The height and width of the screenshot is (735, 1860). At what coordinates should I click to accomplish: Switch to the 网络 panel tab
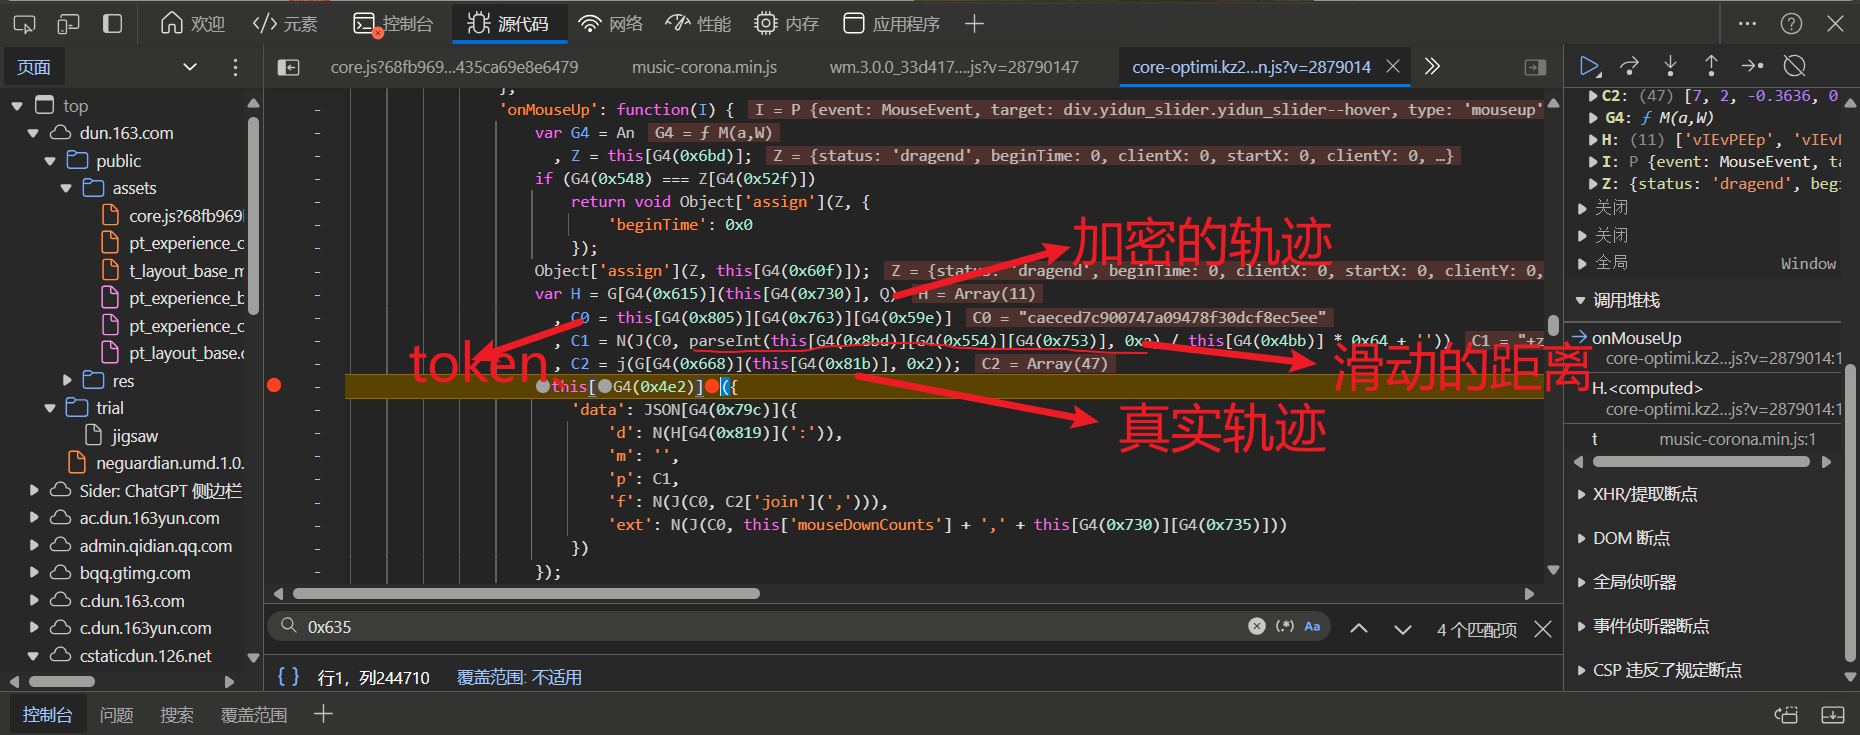pyautogui.click(x=611, y=23)
